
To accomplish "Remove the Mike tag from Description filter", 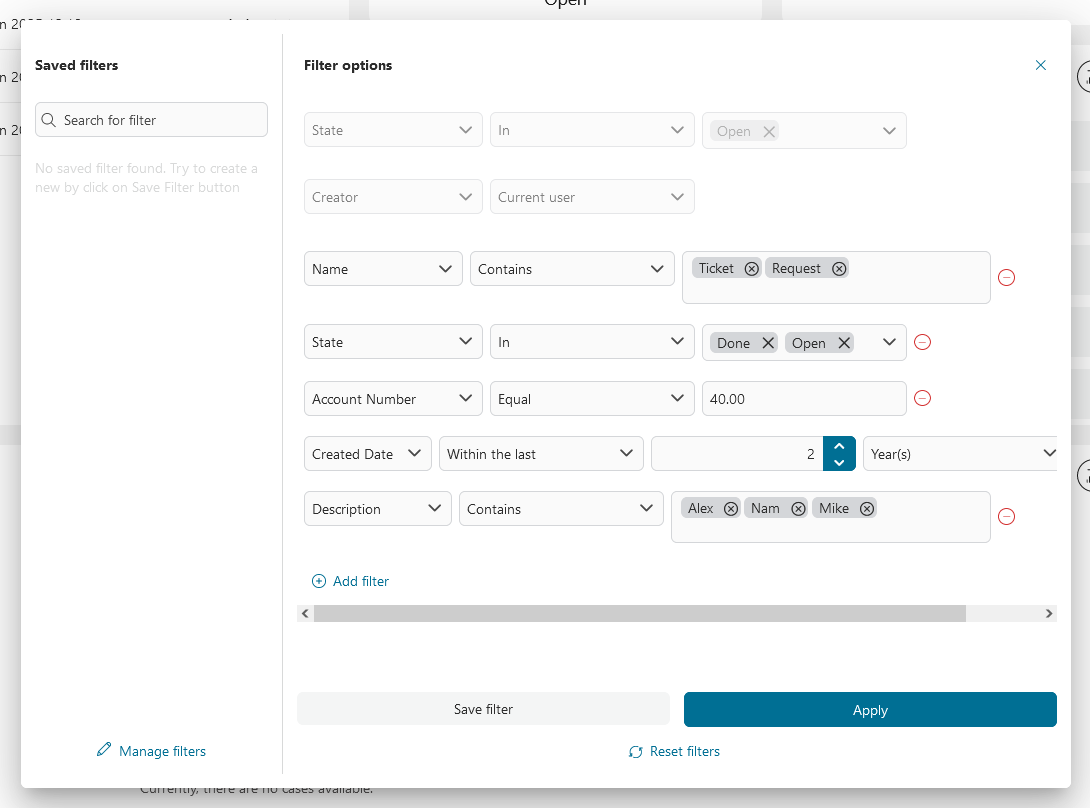I will (x=867, y=508).
